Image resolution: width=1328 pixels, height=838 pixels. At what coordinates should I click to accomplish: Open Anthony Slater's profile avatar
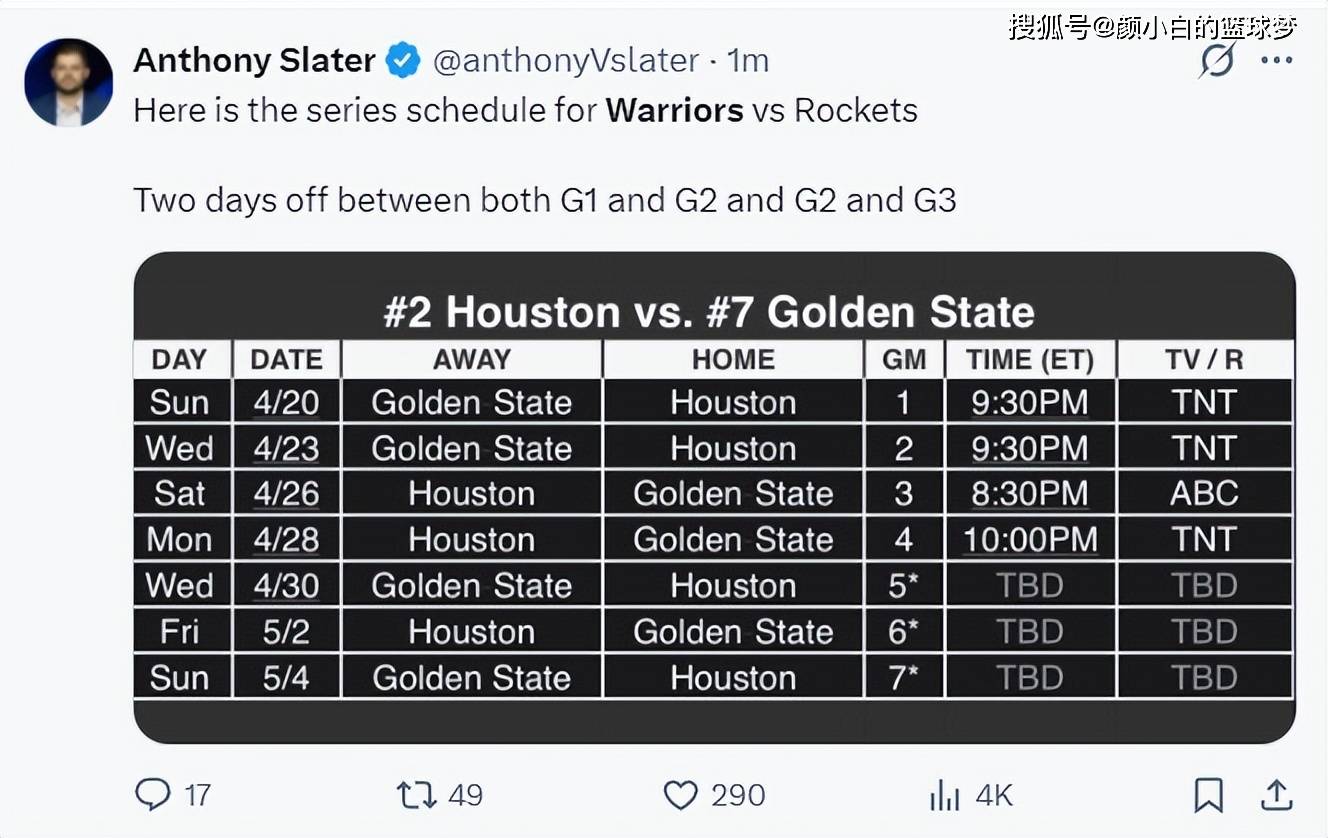69,82
